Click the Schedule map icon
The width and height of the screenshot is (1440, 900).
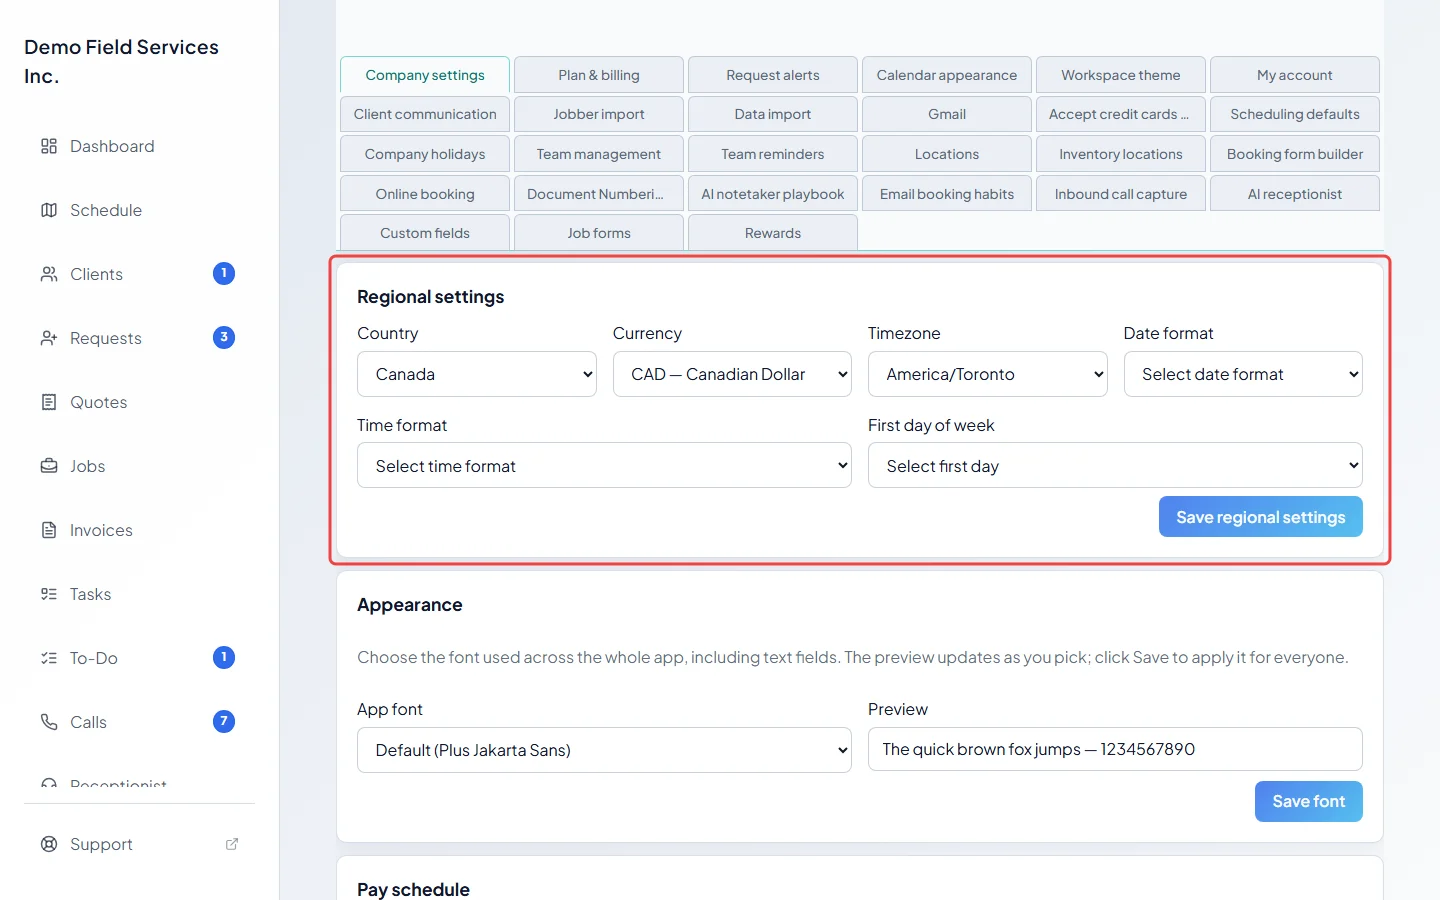pyautogui.click(x=49, y=210)
